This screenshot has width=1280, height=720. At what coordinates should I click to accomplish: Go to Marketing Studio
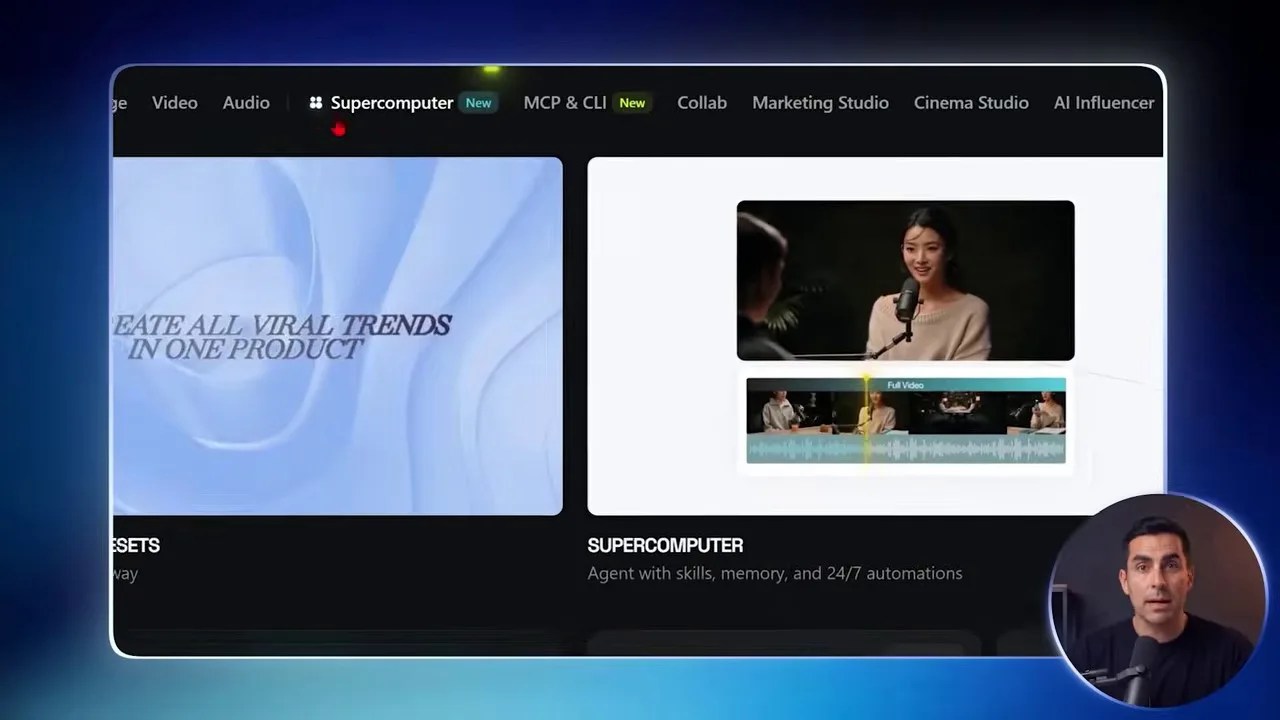click(820, 103)
